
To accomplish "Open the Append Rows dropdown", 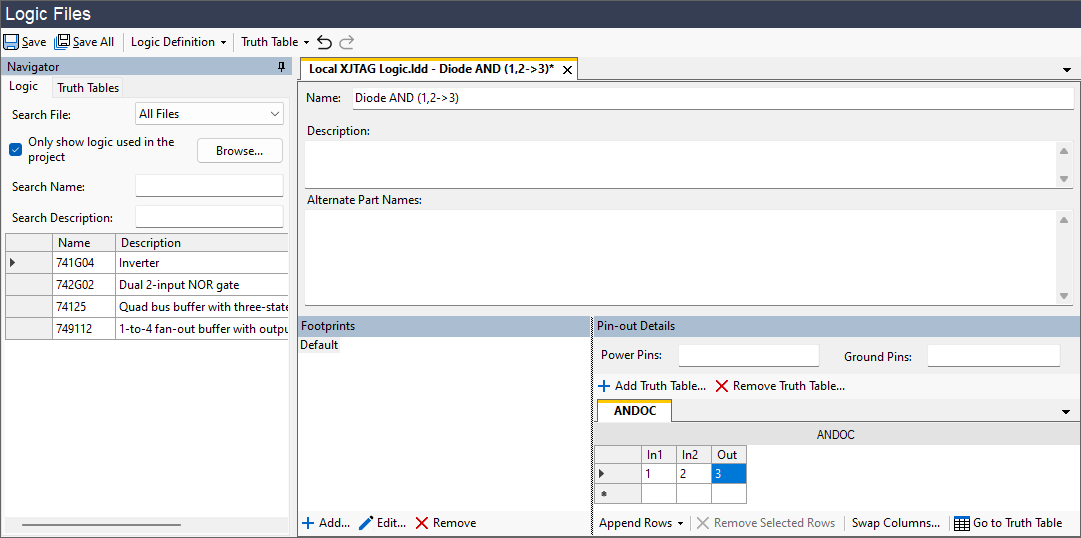I will [x=640, y=523].
